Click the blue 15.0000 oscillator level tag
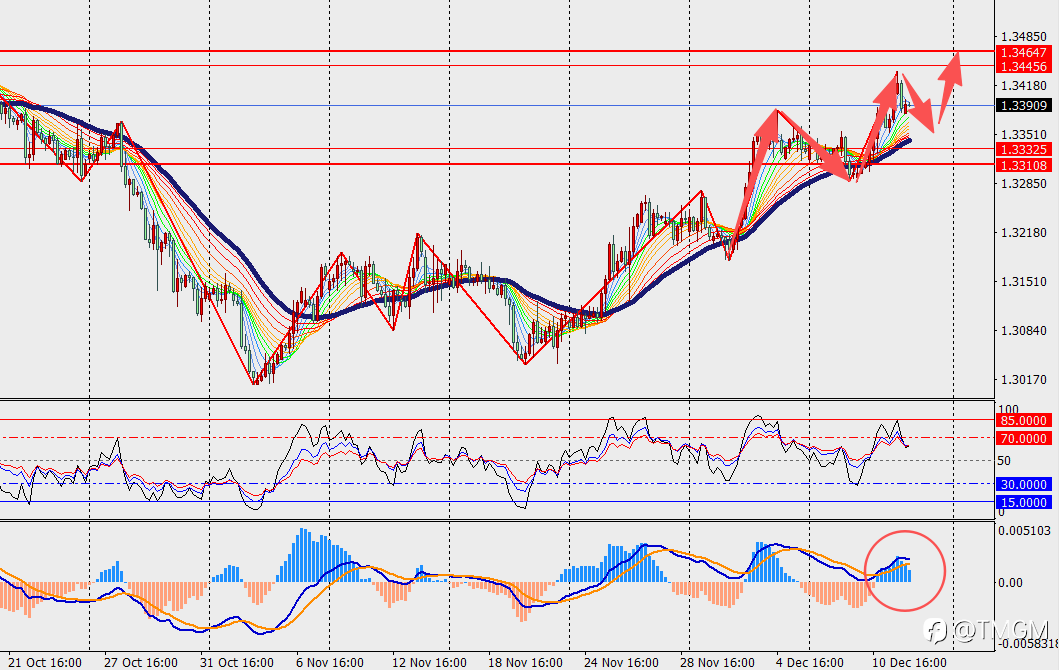The image size is (1059, 670). 1024,502
